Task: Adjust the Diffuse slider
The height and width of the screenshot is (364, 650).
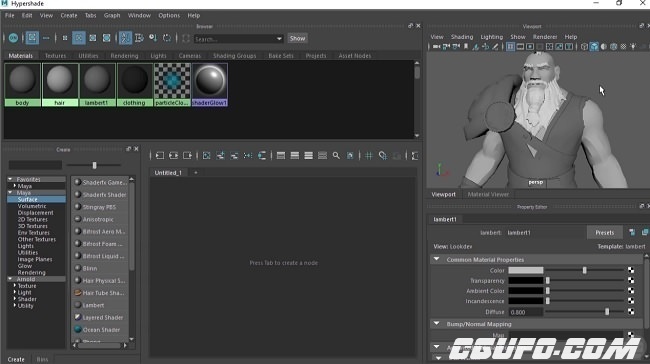Action: 607,312
